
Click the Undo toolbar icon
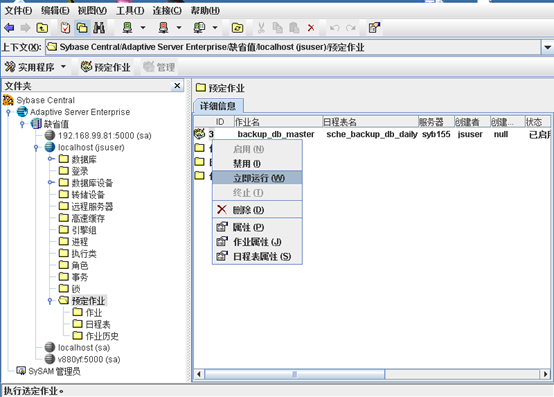[334, 28]
